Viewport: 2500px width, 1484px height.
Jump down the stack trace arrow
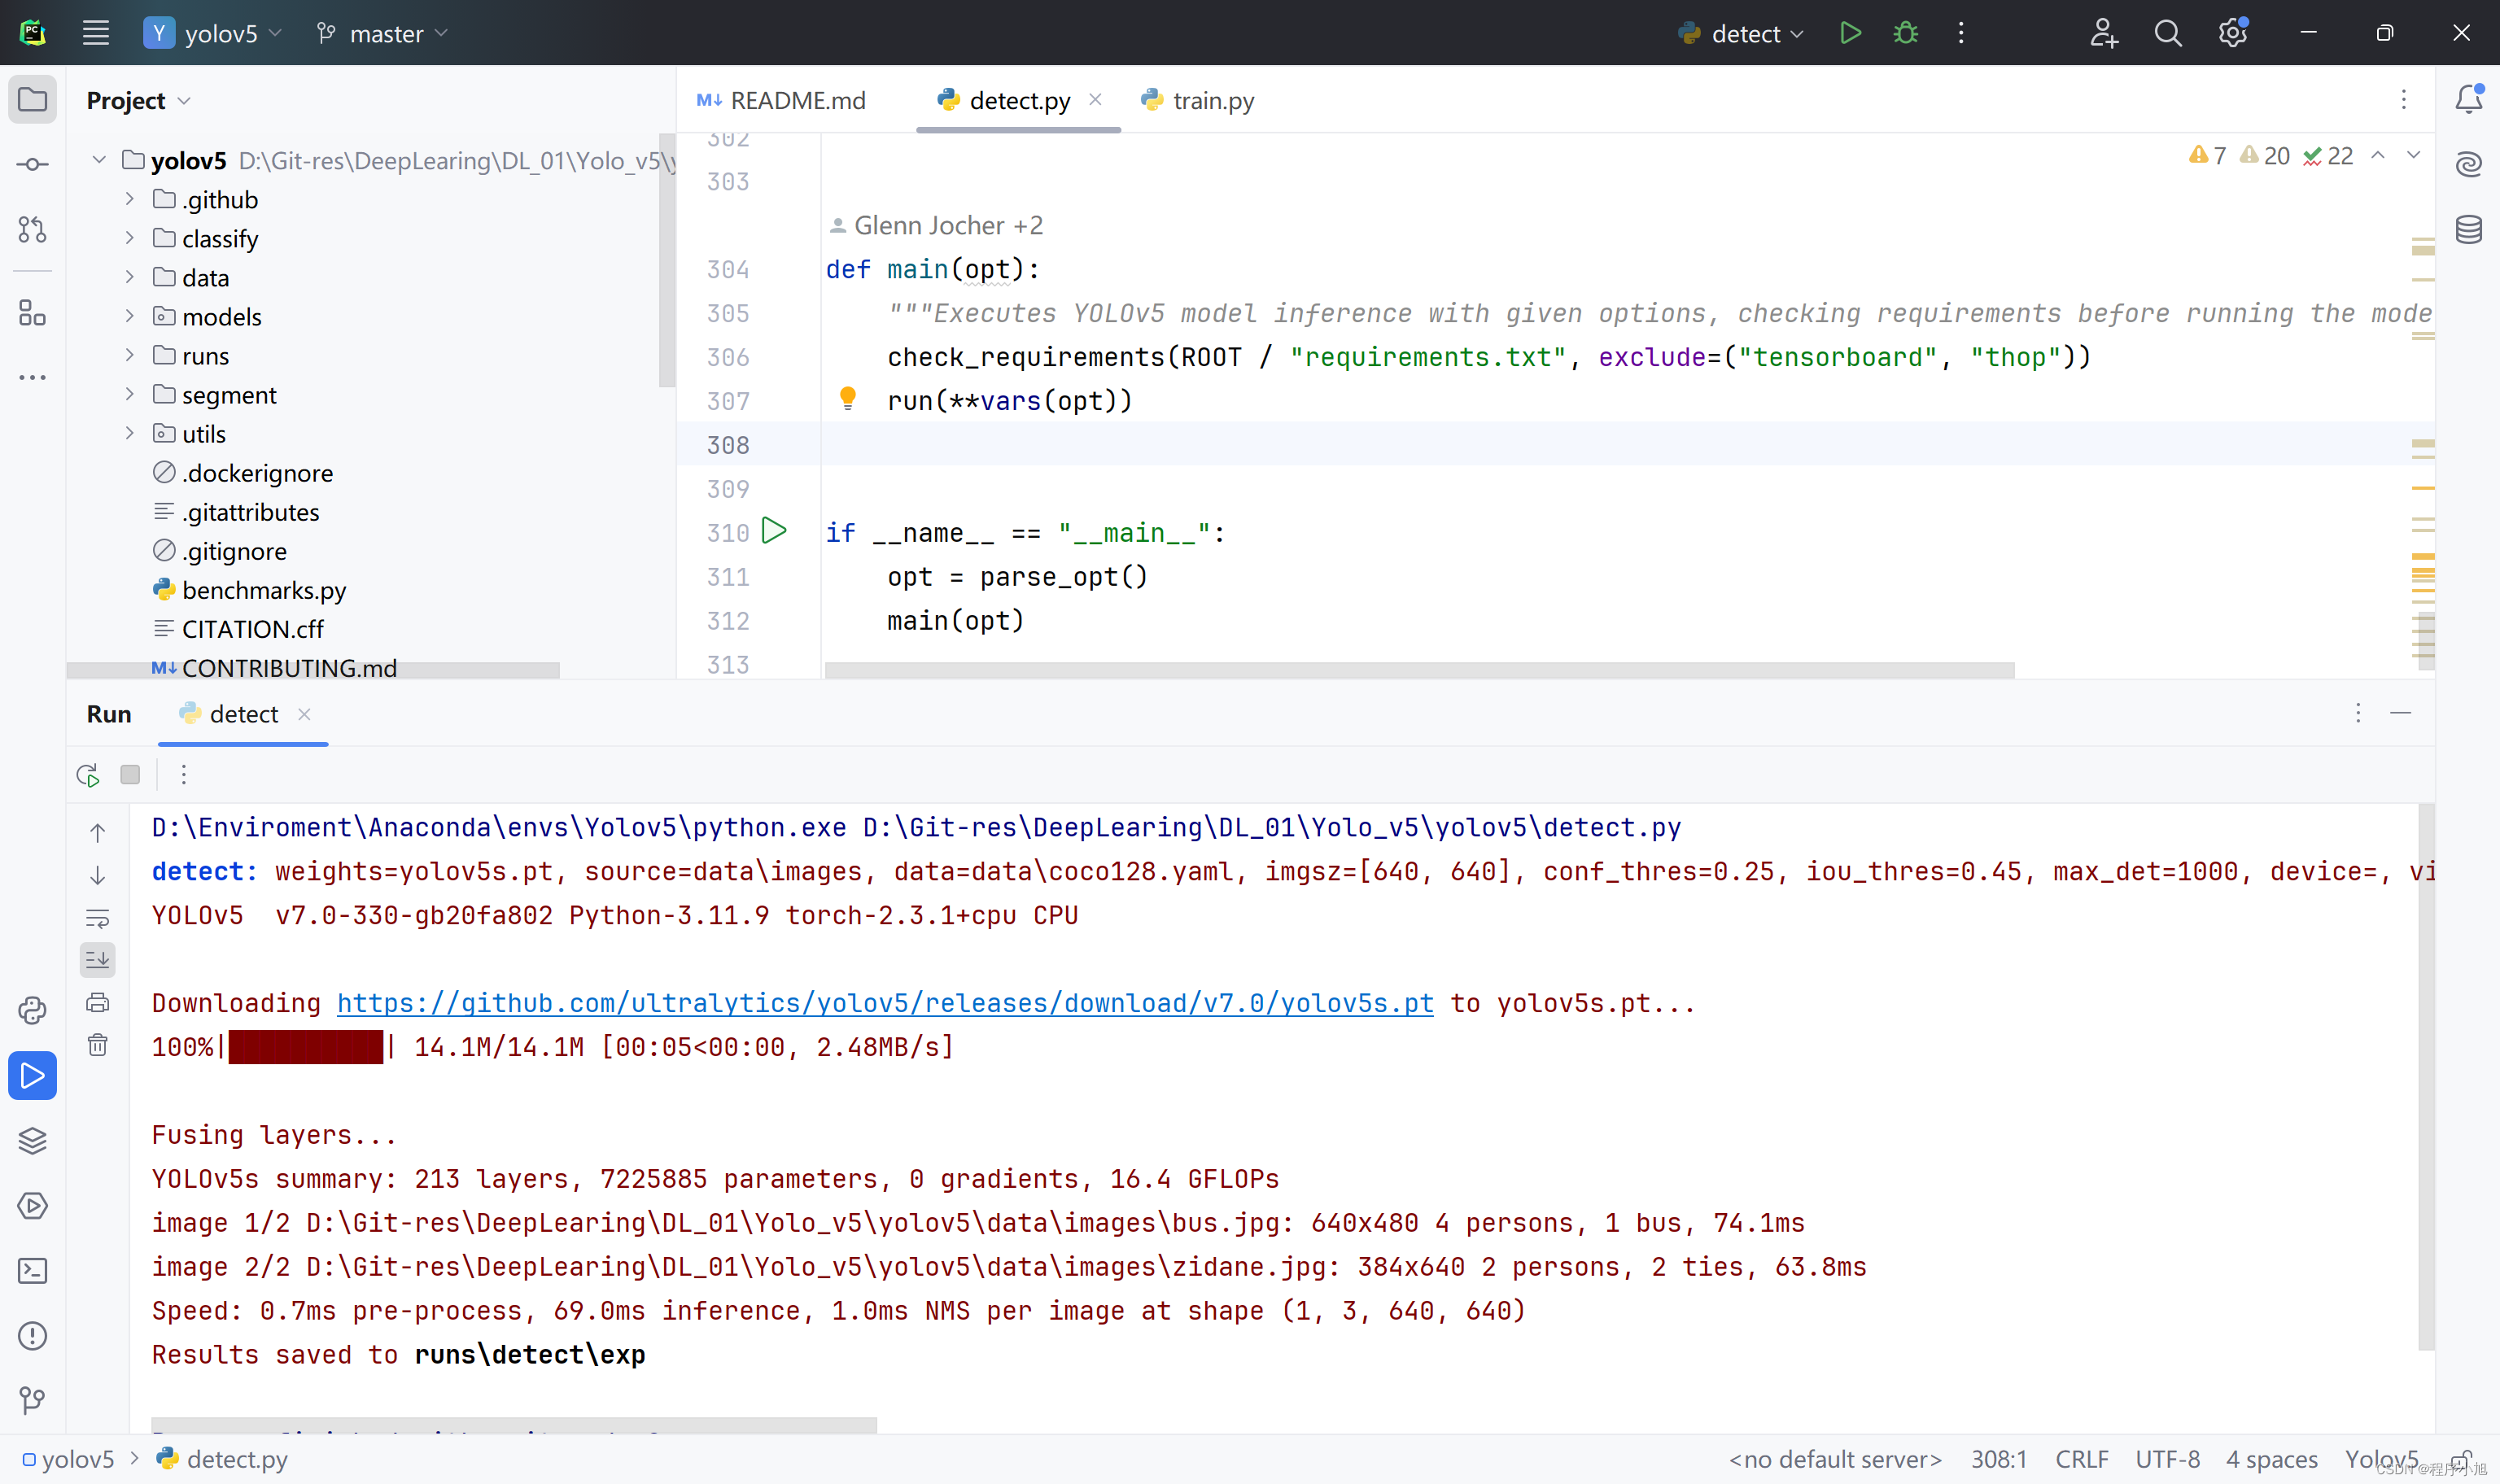pyautogui.click(x=98, y=875)
